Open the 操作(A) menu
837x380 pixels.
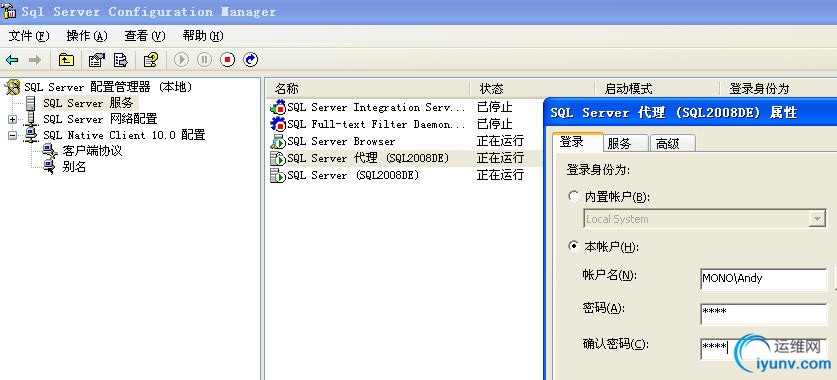tap(87, 36)
